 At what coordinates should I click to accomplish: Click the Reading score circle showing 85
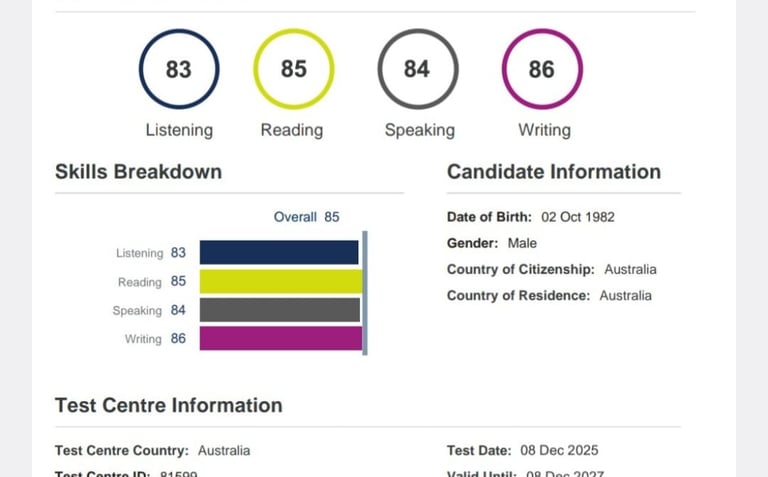[x=293, y=69]
